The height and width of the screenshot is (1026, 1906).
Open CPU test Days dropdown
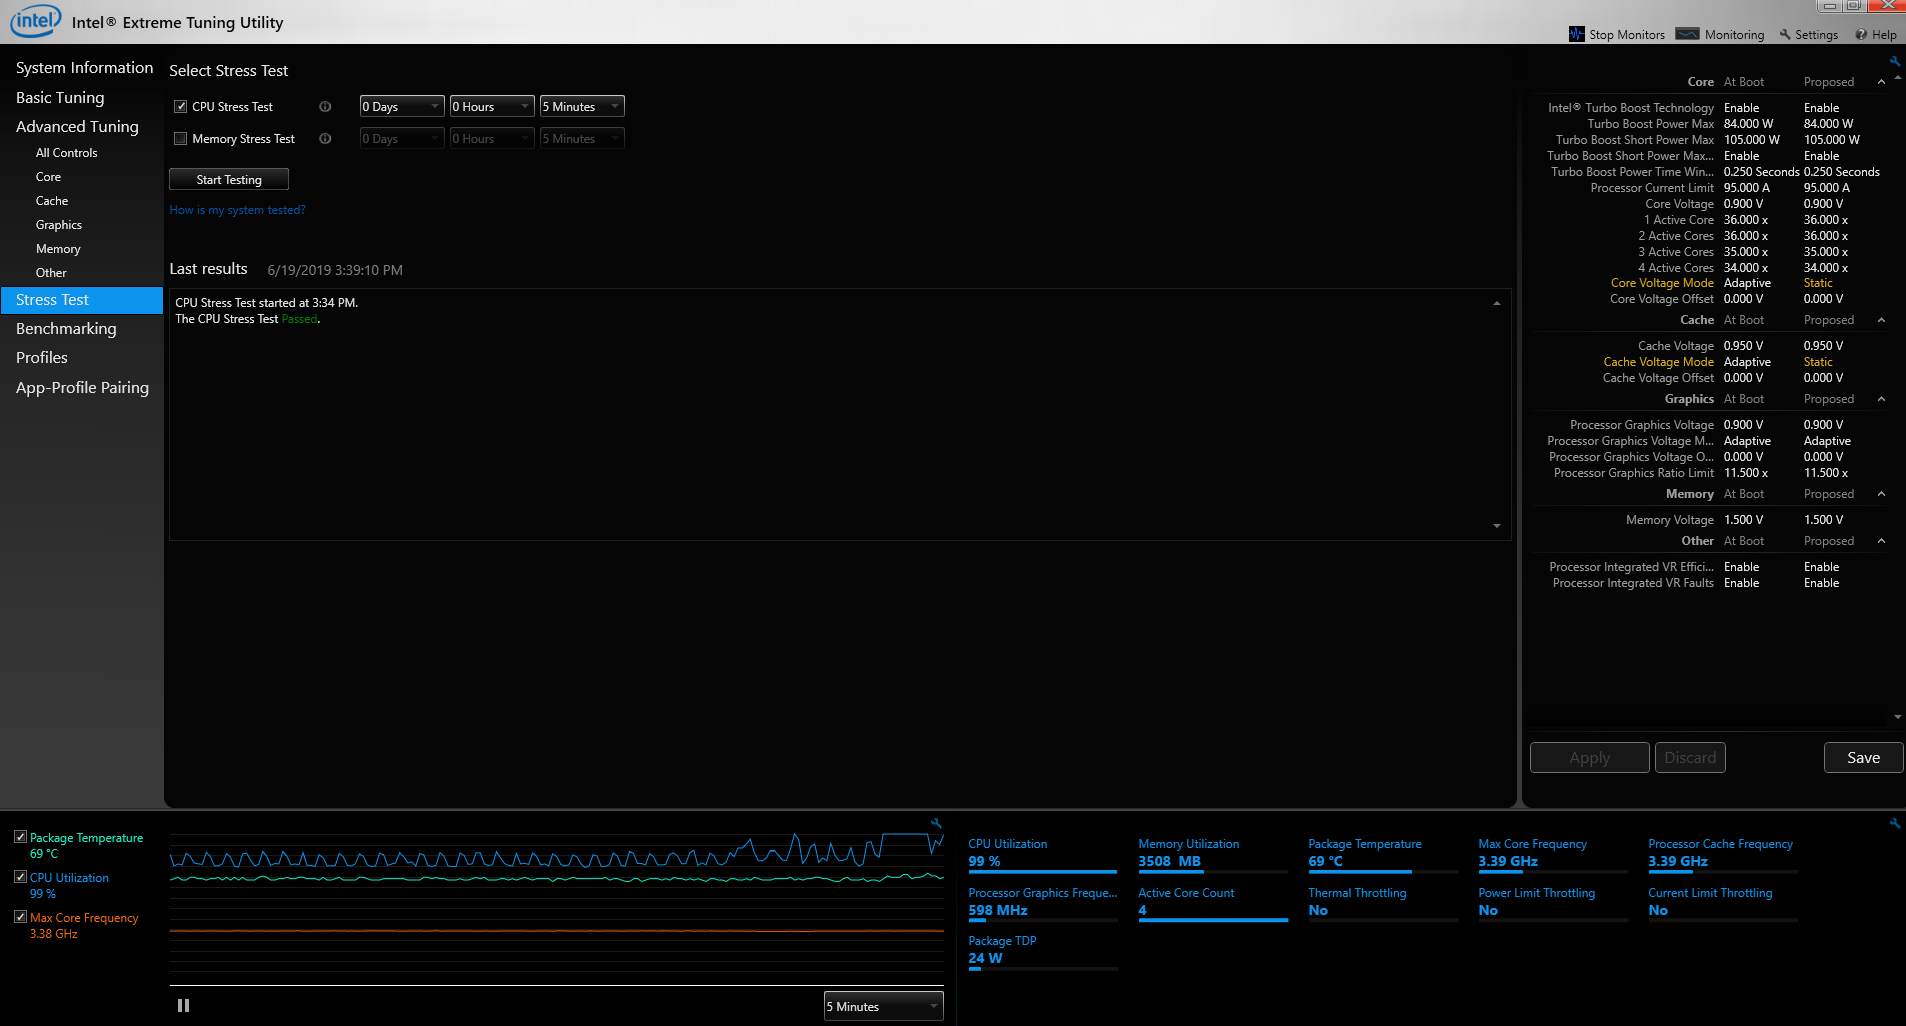click(x=402, y=106)
